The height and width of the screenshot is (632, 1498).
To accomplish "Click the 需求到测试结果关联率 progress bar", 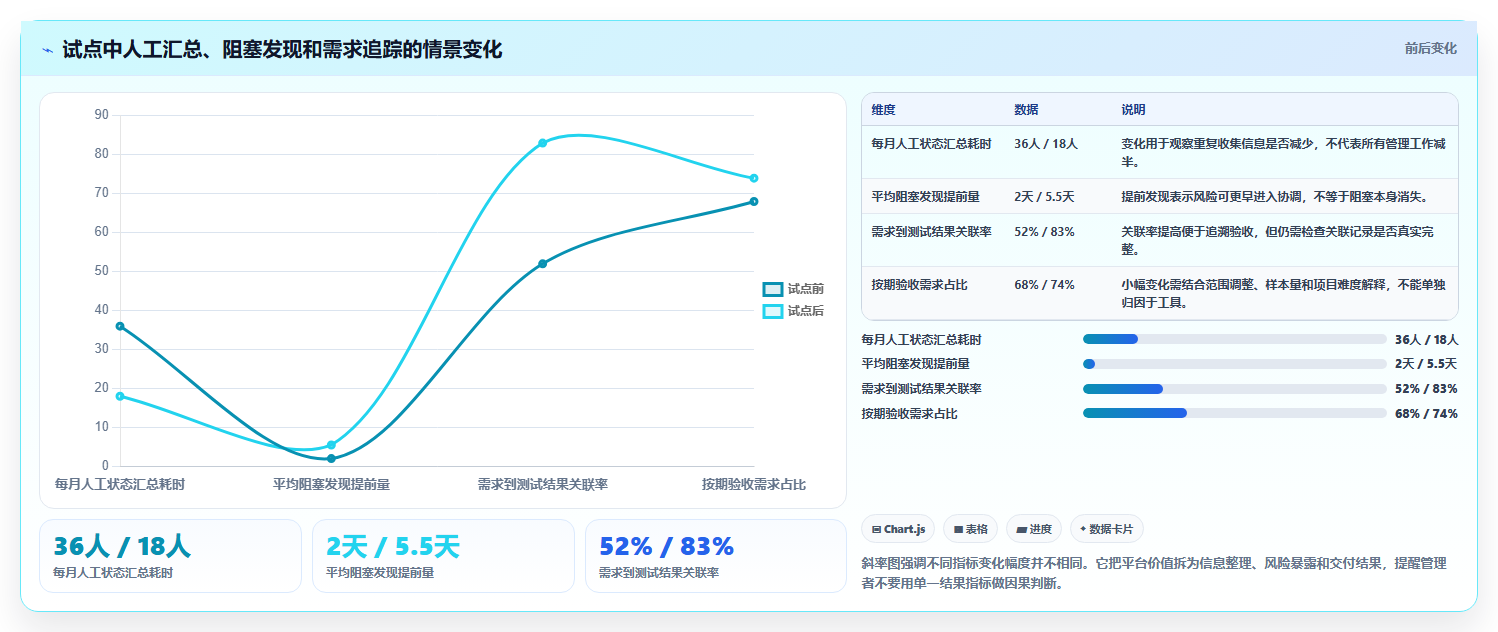I will [x=1234, y=388].
